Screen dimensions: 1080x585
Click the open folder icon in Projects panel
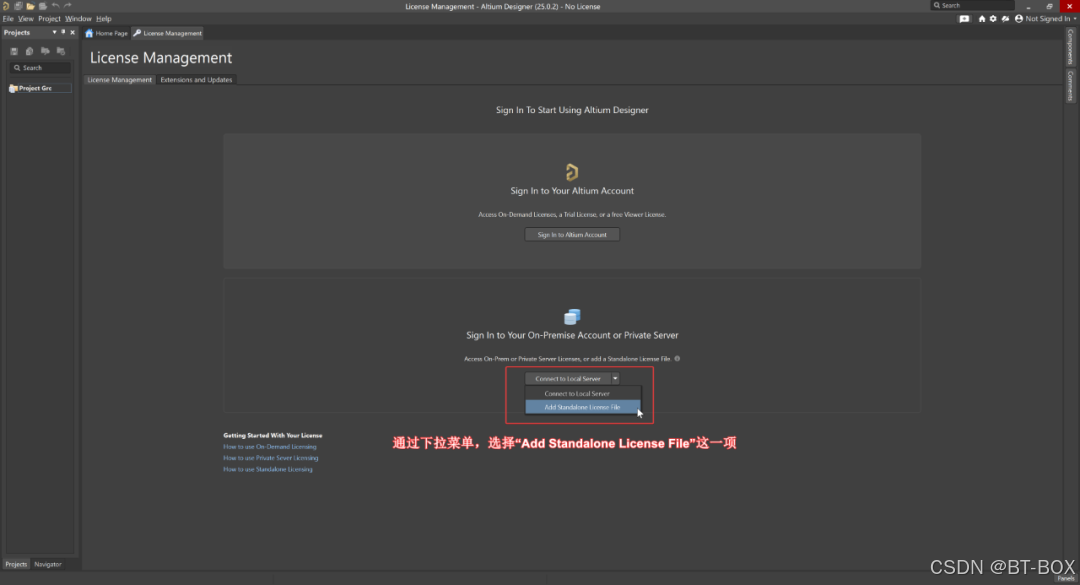[x=45, y=51]
